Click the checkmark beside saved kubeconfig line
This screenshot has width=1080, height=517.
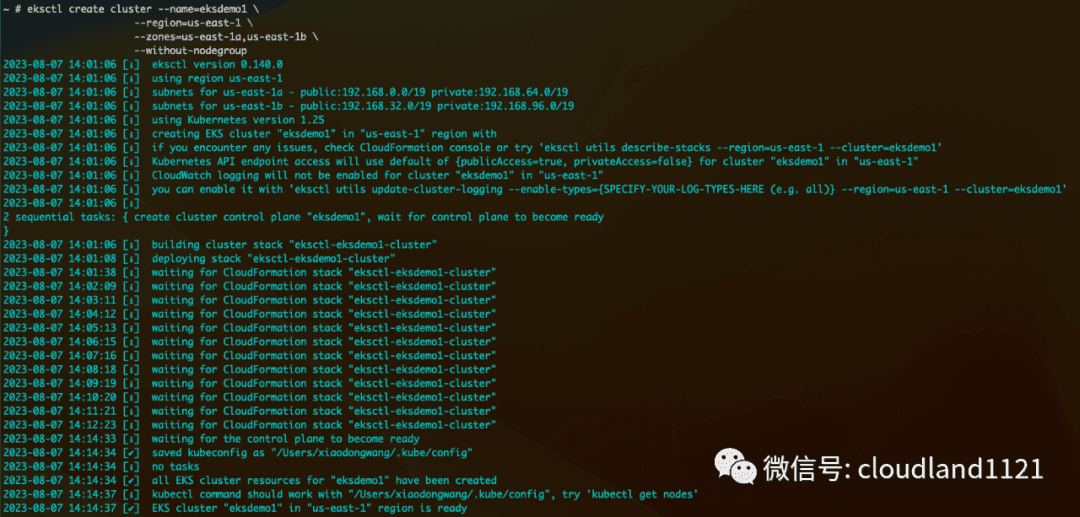coord(130,452)
